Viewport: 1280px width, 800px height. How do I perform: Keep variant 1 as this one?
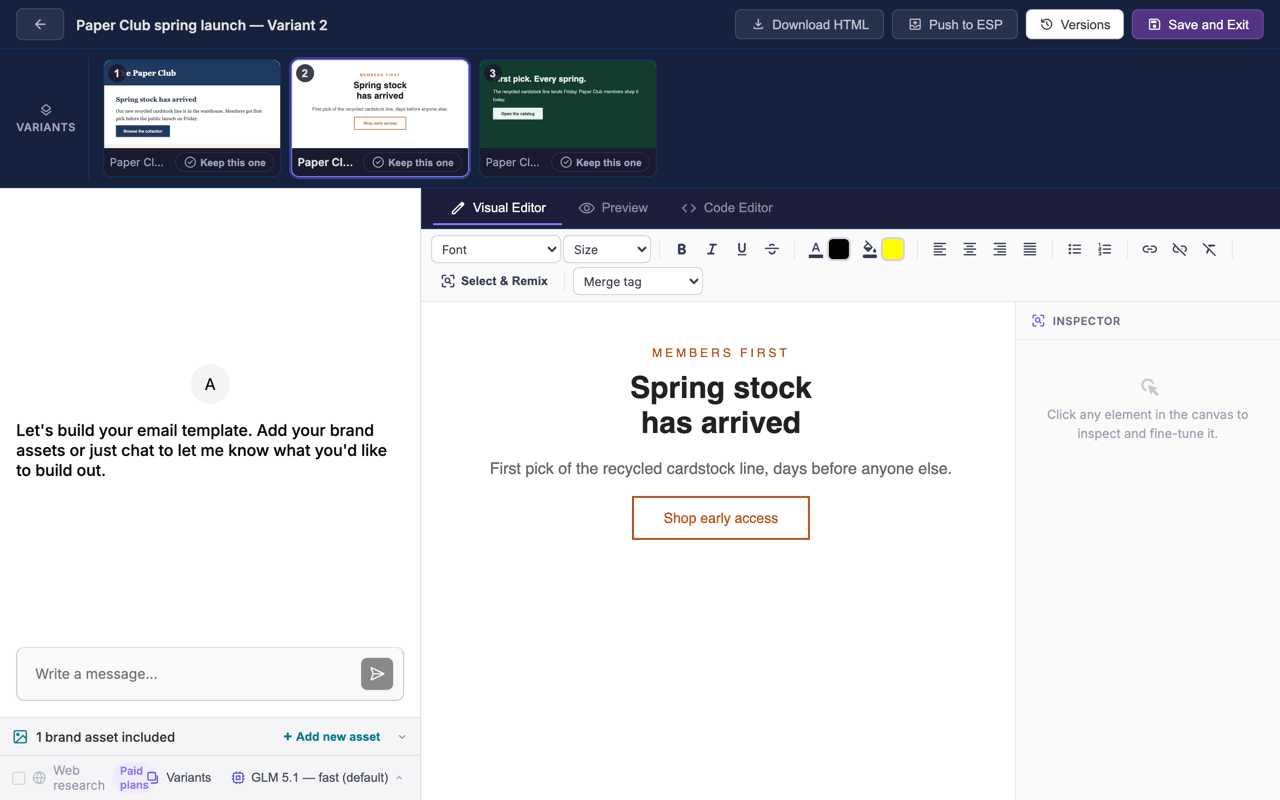tap(225, 162)
